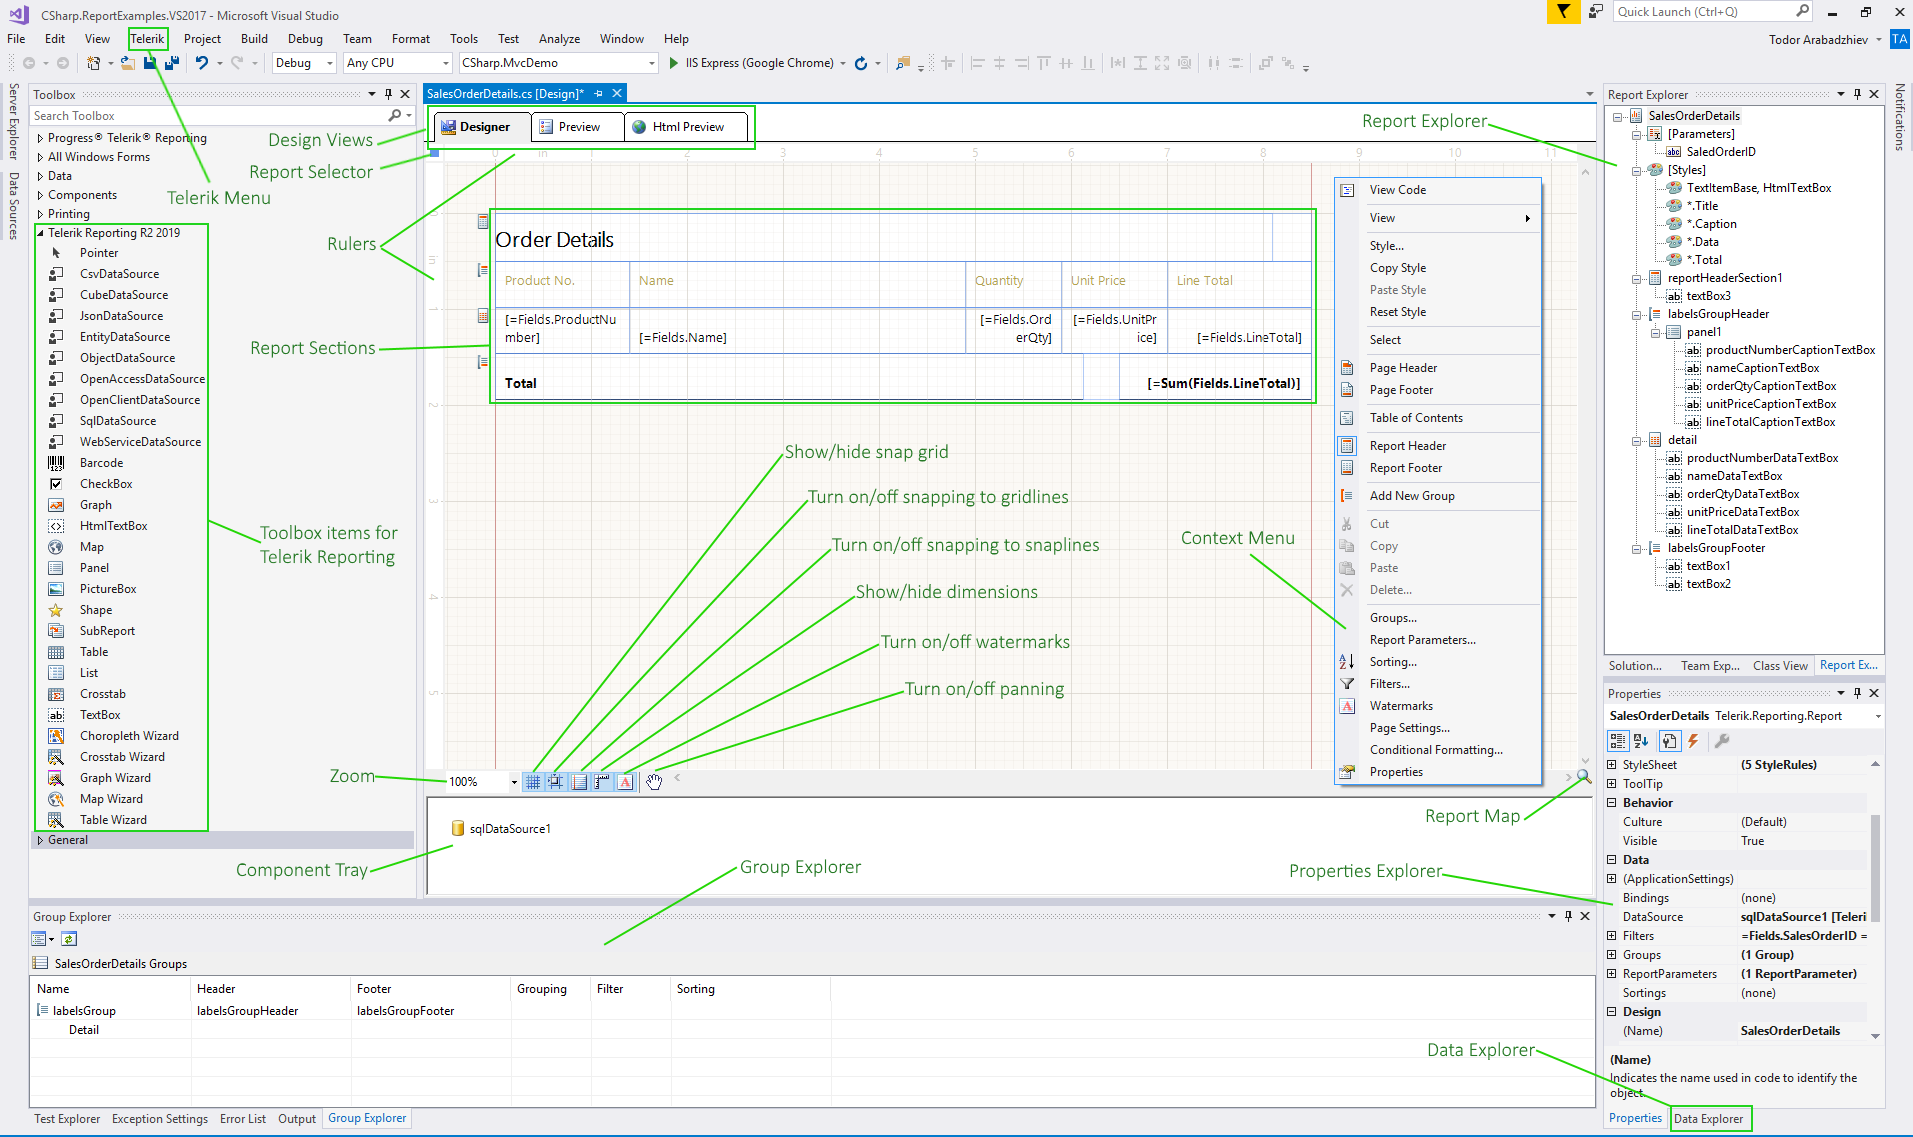Open Events view via lightning bolt icon
Screen dimensions: 1913x1137
[x=1692, y=741]
